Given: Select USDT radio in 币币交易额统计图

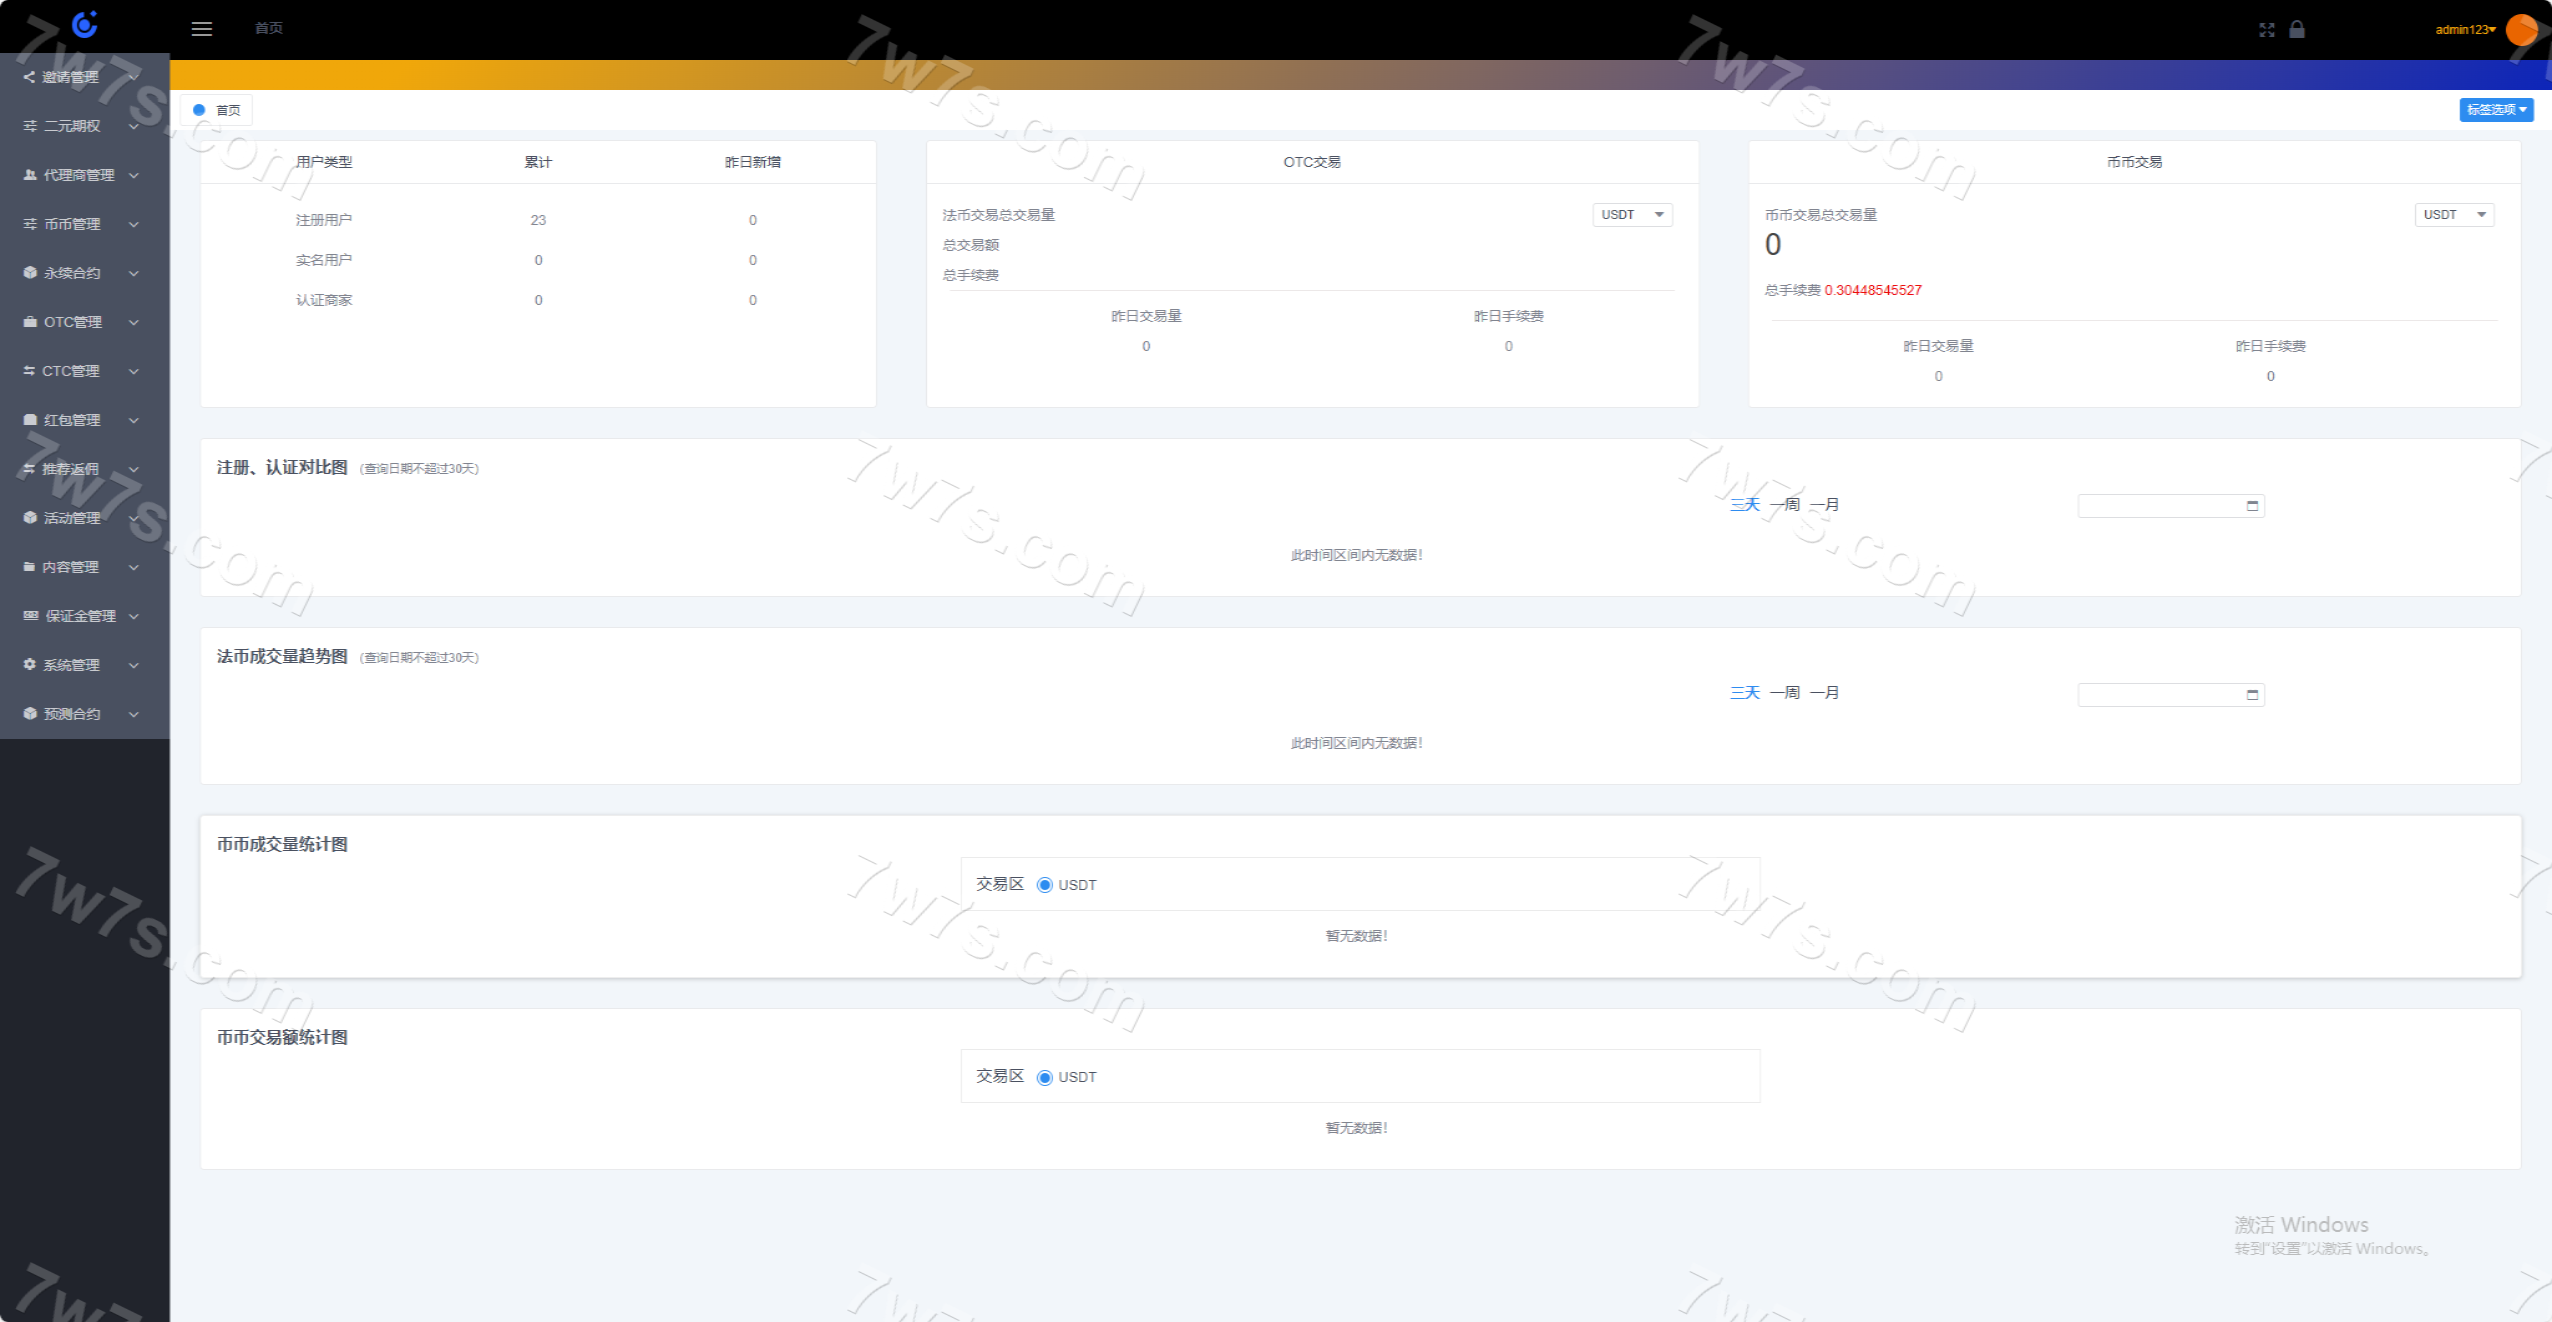Looking at the screenshot, I should (x=1045, y=1077).
